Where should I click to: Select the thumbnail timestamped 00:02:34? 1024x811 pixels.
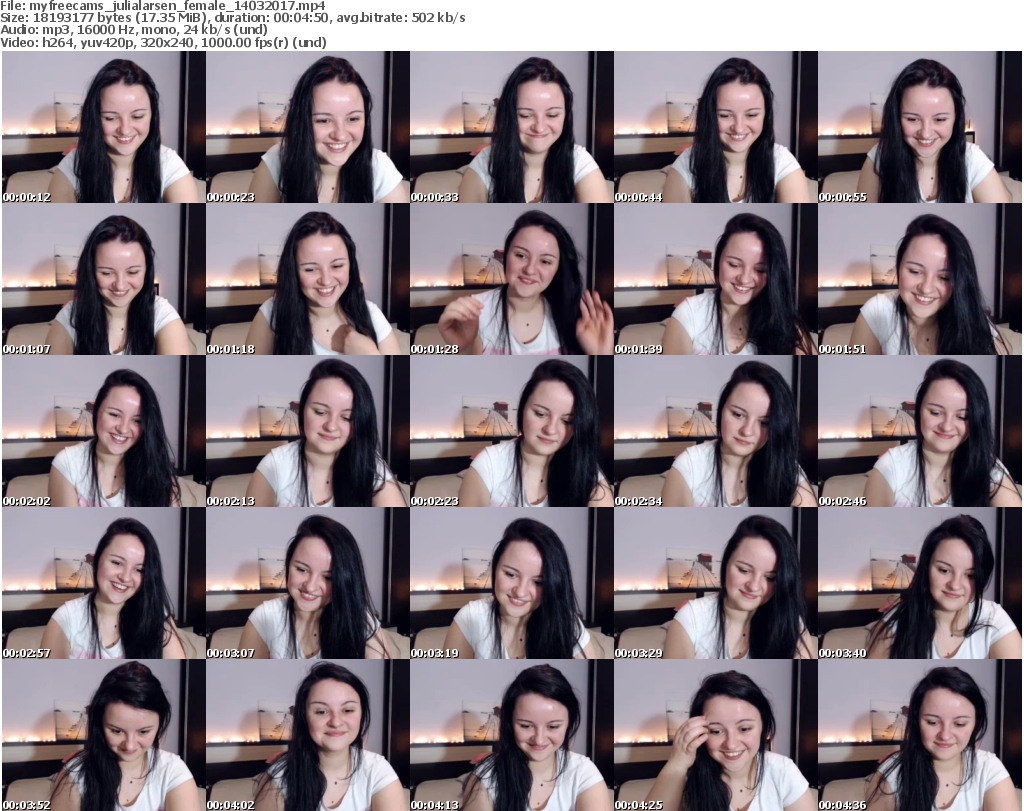click(x=716, y=431)
